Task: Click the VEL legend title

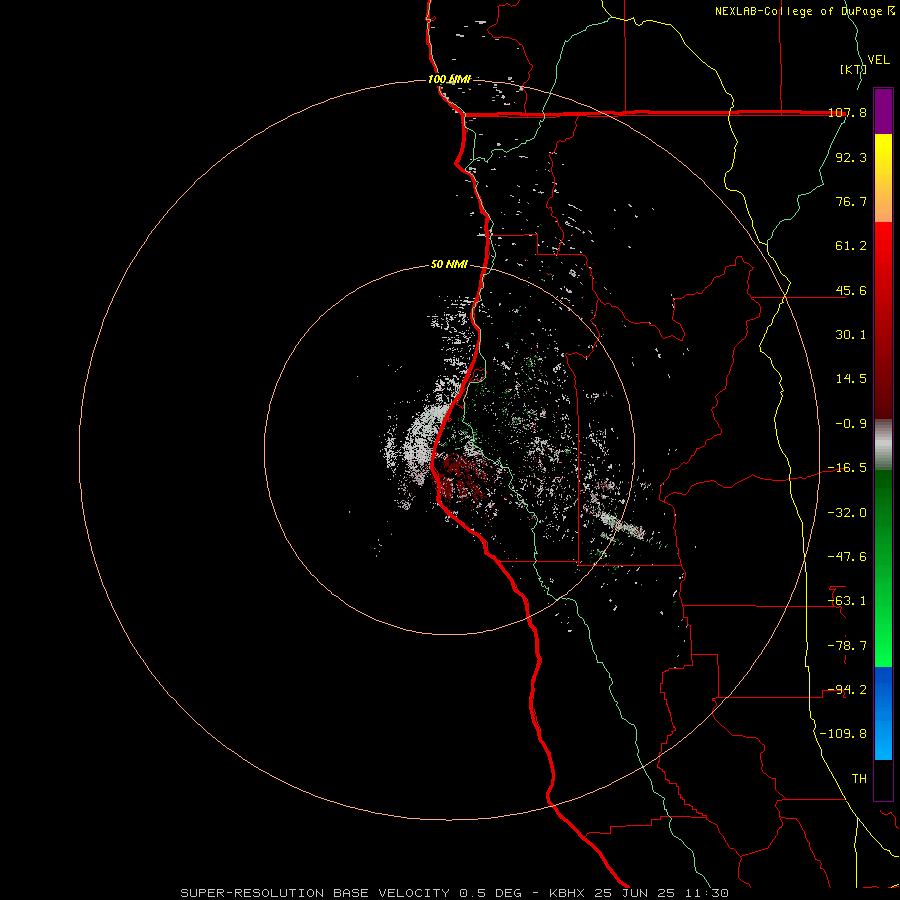Action: pos(878,60)
